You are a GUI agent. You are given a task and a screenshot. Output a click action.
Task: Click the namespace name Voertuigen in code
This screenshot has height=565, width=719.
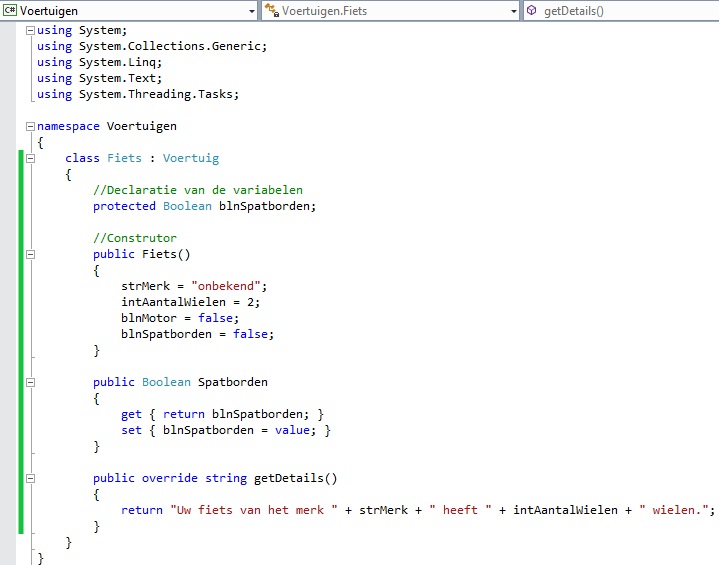point(142,126)
